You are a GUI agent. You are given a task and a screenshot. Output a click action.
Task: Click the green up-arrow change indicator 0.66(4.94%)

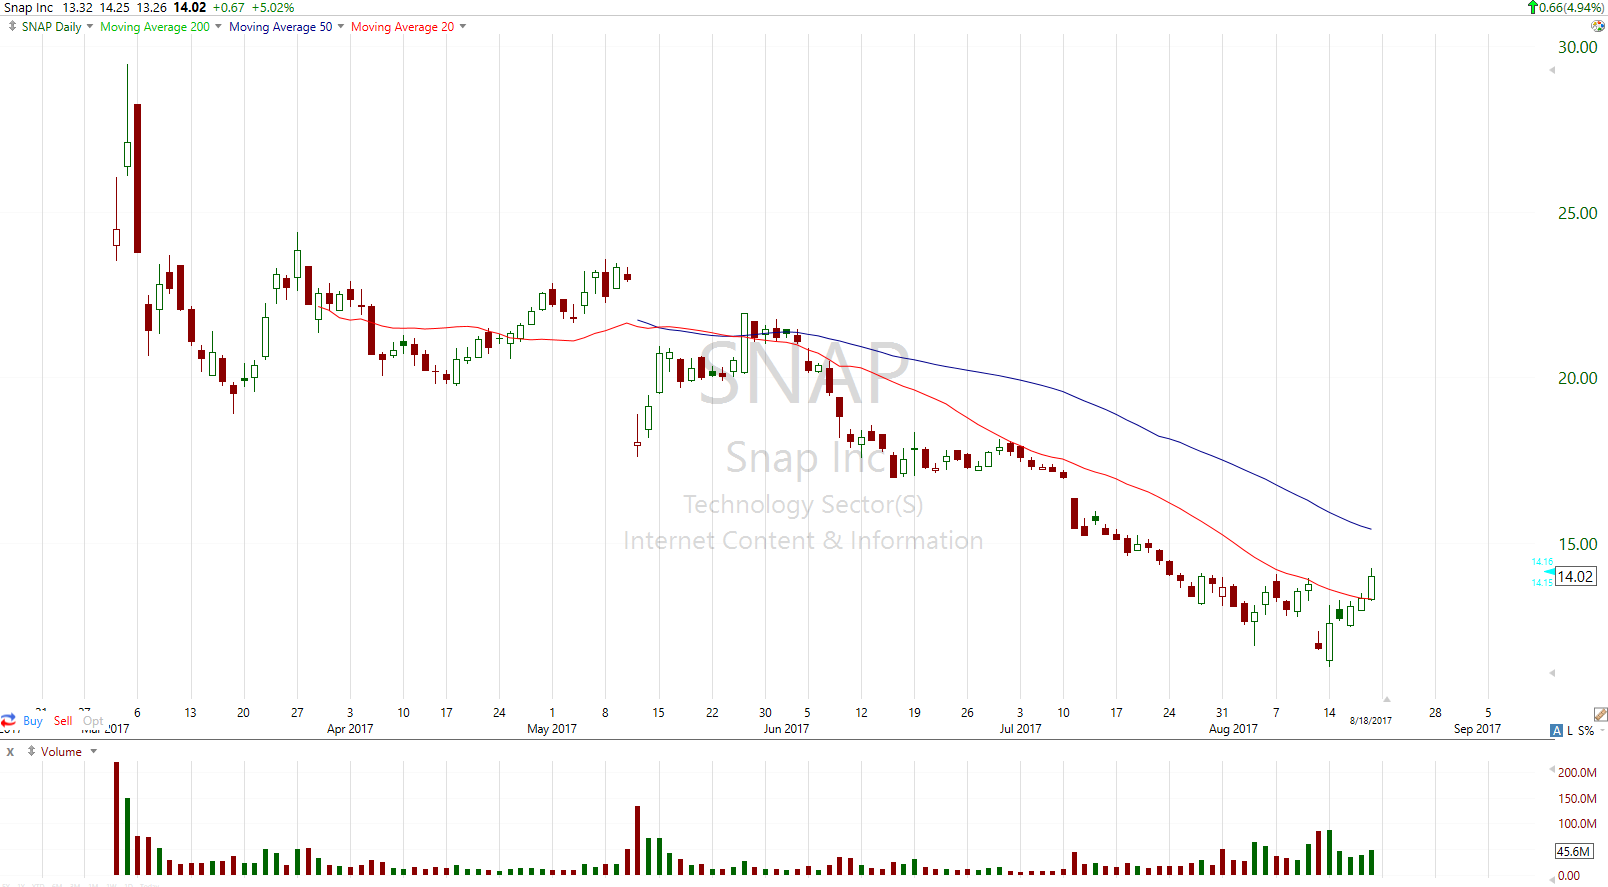tap(1565, 7)
